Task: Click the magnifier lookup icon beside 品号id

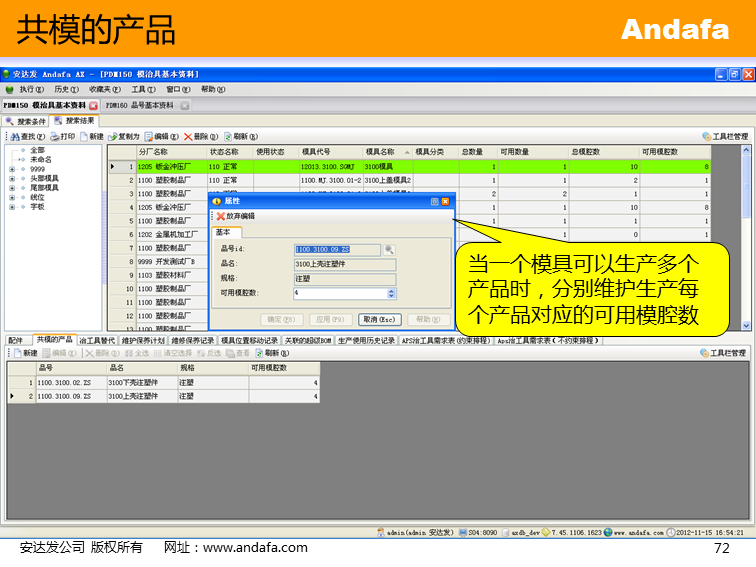Action: (390, 249)
